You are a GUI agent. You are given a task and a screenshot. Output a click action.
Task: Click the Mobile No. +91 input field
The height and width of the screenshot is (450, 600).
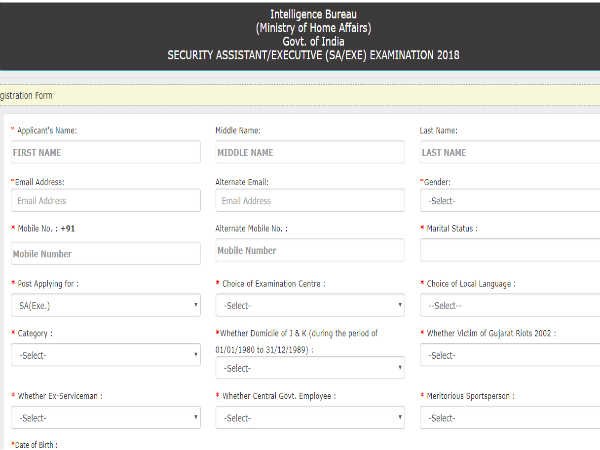pyautogui.click(x=106, y=253)
